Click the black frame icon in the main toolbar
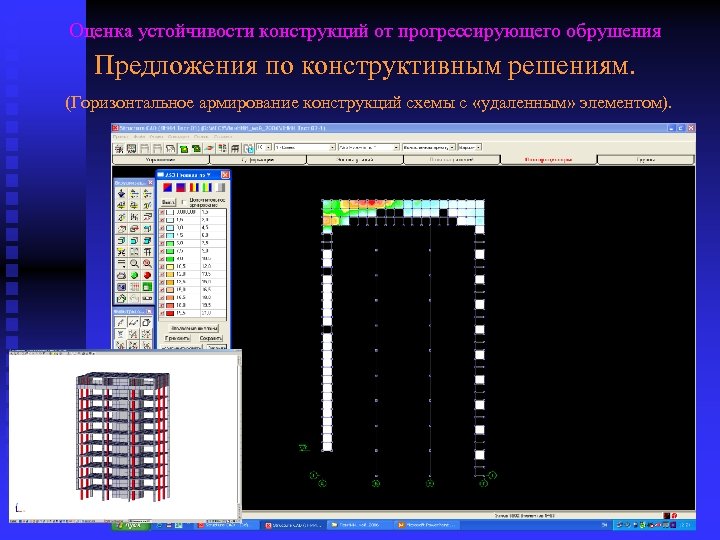The width and height of the screenshot is (720, 540). click(235, 148)
